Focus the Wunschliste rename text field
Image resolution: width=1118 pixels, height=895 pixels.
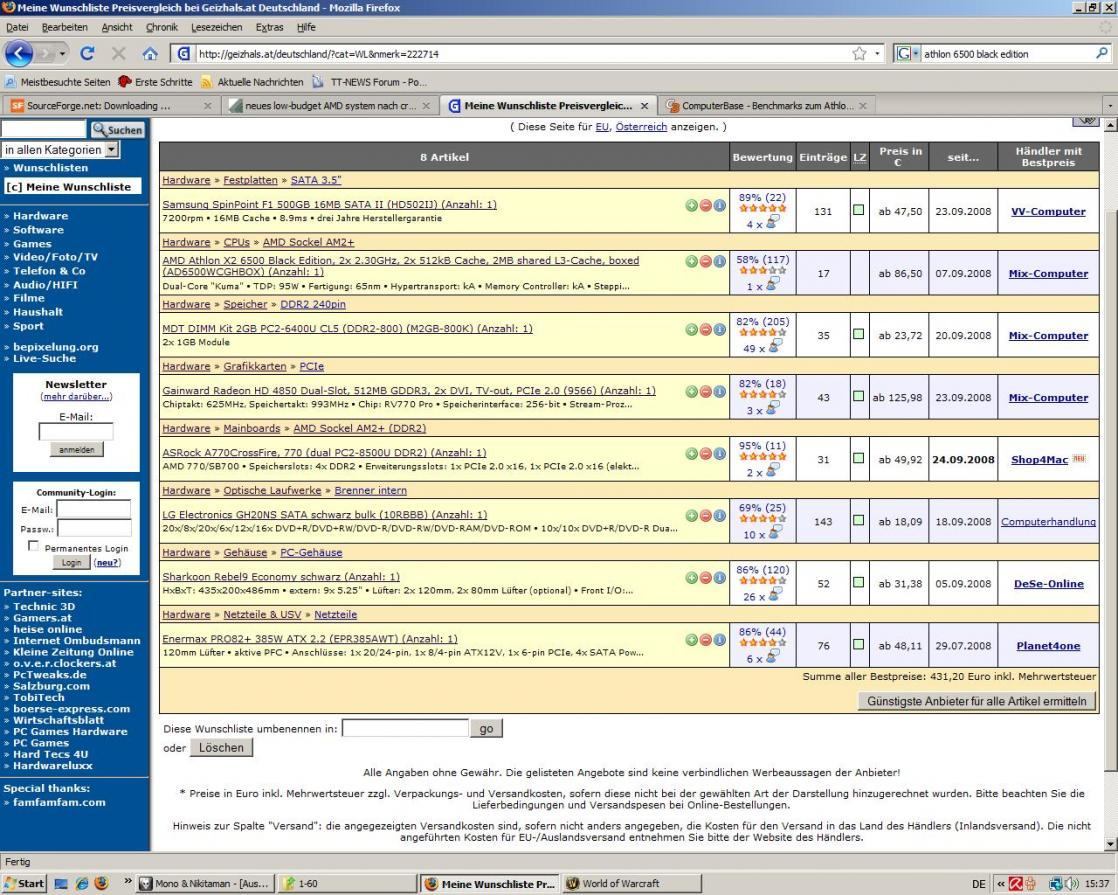(x=405, y=728)
